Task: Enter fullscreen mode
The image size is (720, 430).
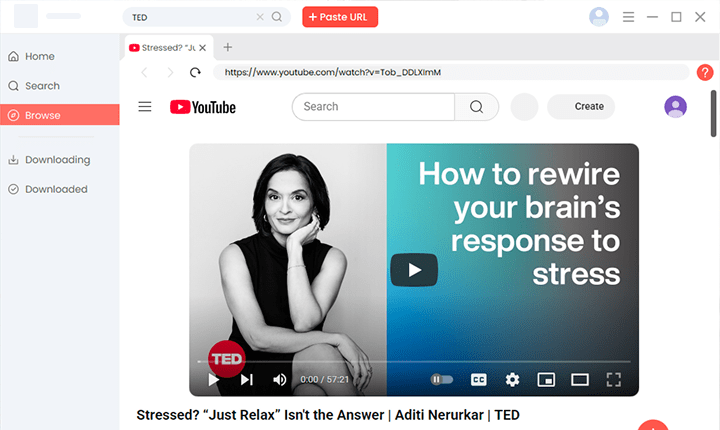Action: coord(613,379)
